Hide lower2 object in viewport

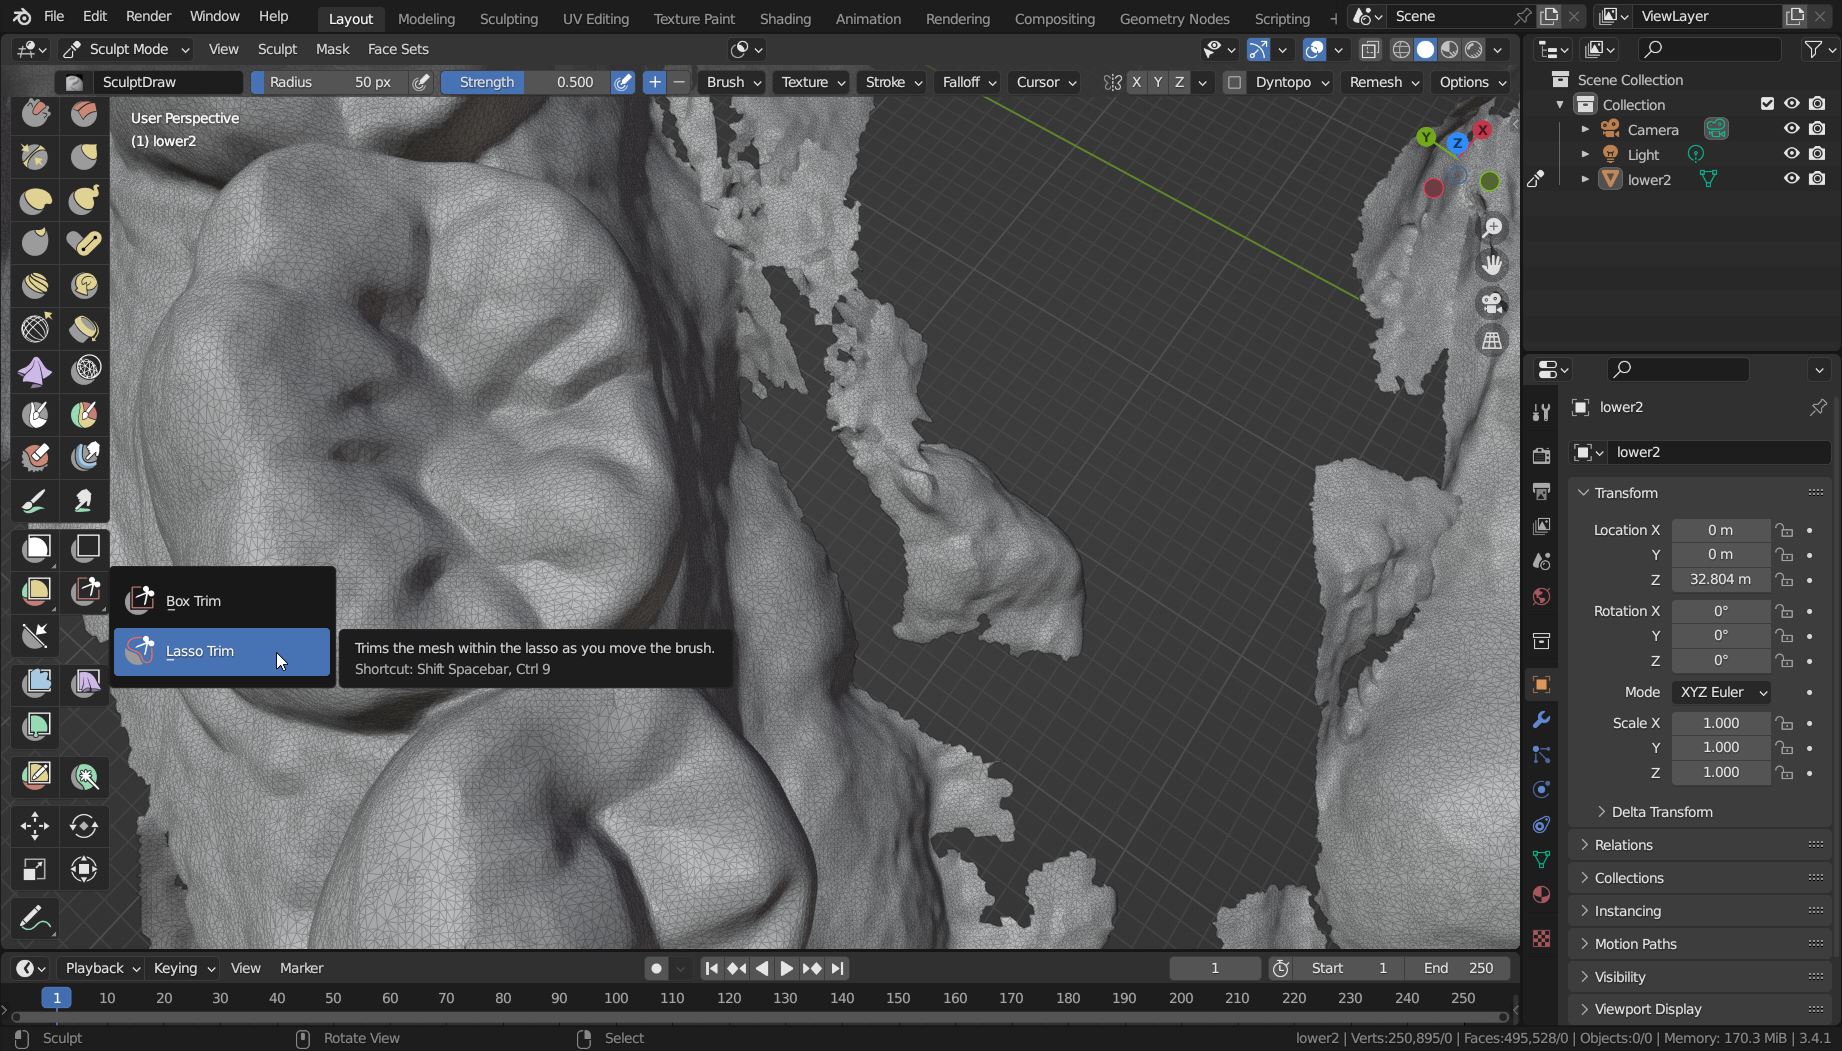[x=1791, y=179]
